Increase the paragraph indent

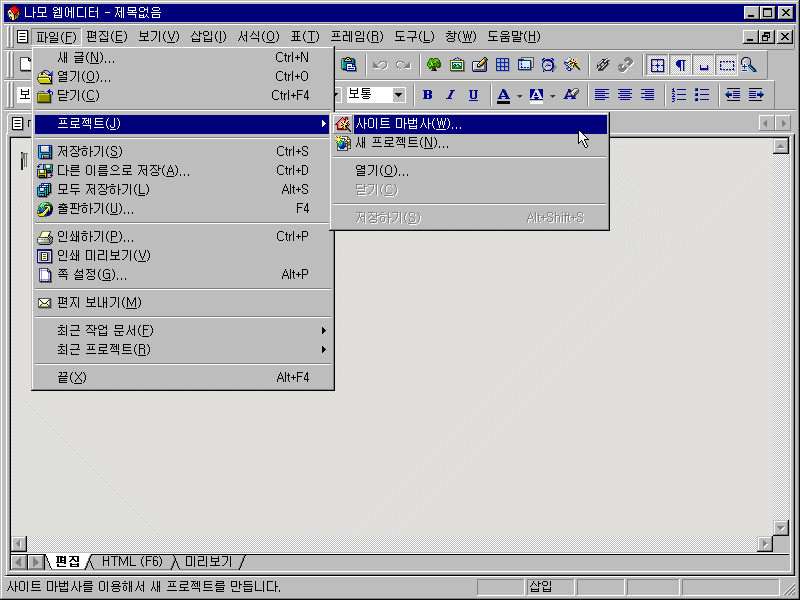click(756, 94)
